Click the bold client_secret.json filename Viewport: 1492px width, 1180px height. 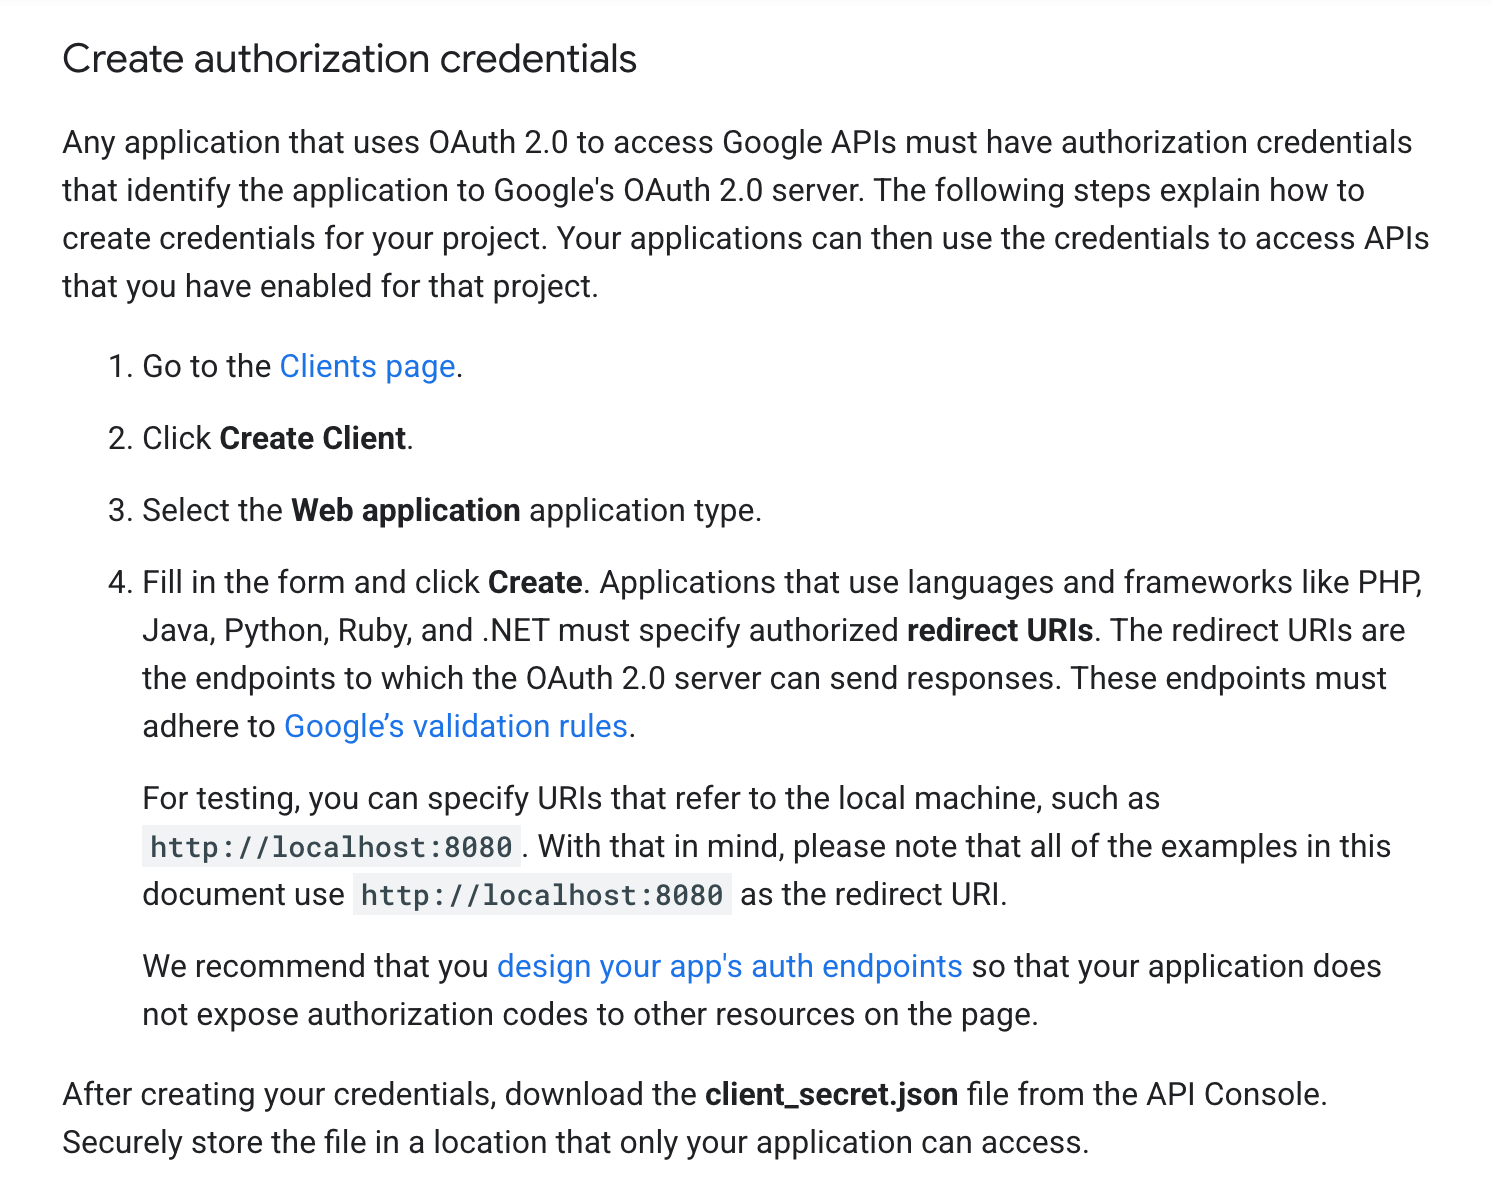[831, 1094]
